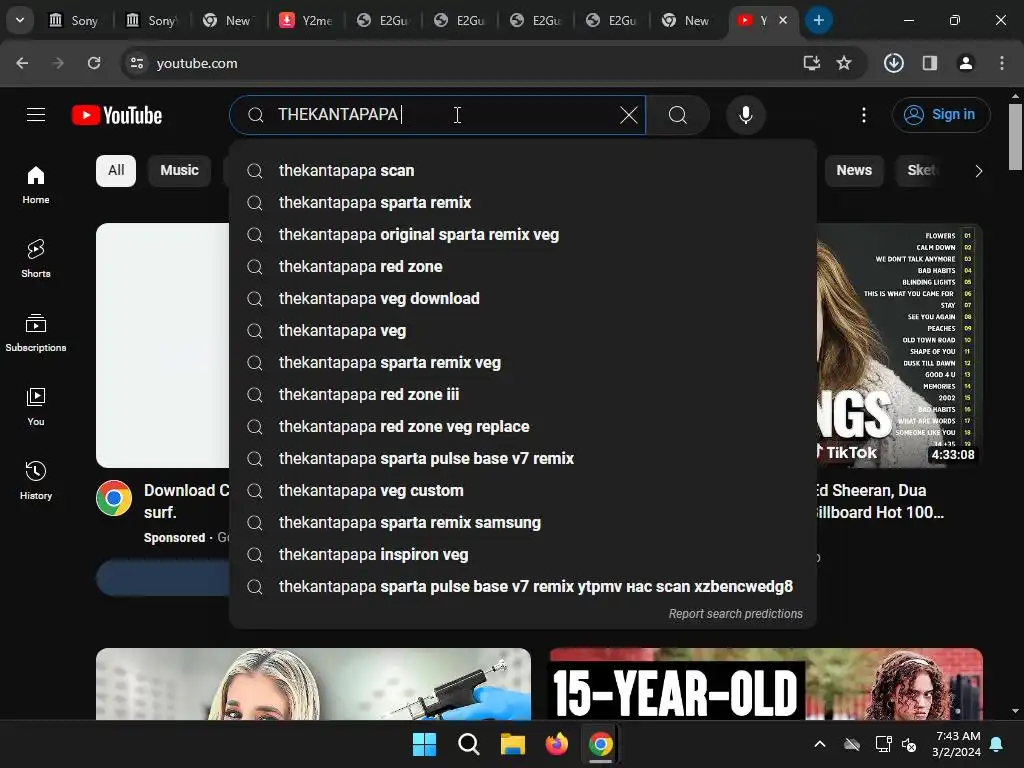This screenshot has height=768, width=1024.
Task: Click the Sign in button
Action: tap(940, 115)
